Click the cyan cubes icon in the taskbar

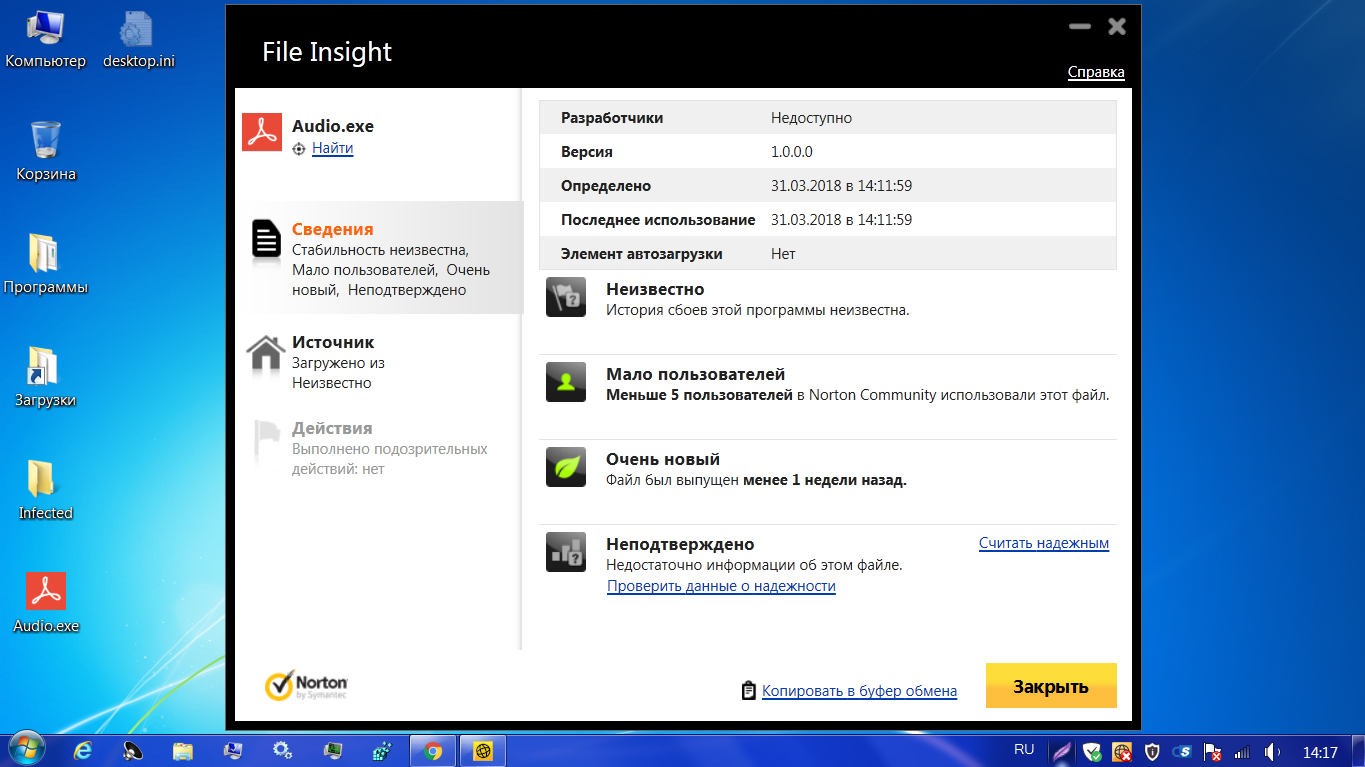[x=381, y=750]
